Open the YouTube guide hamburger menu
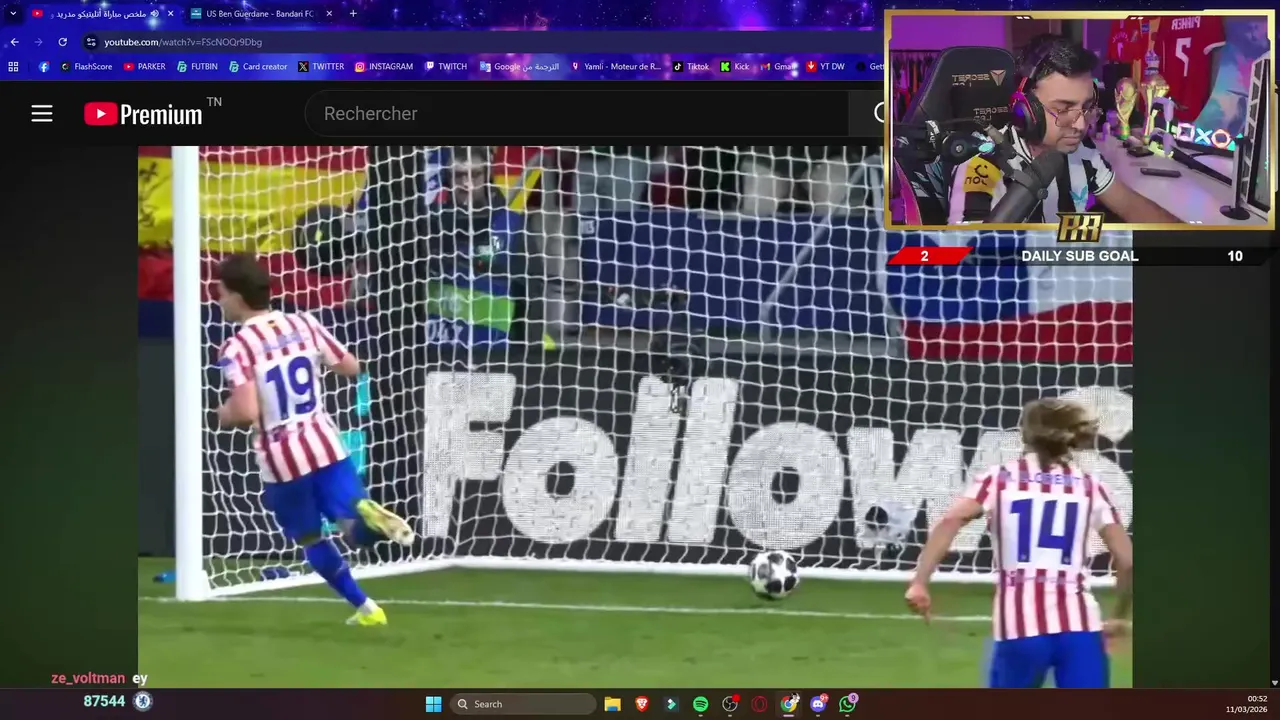This screenshot has width=1280, height=720. (41, 114)
